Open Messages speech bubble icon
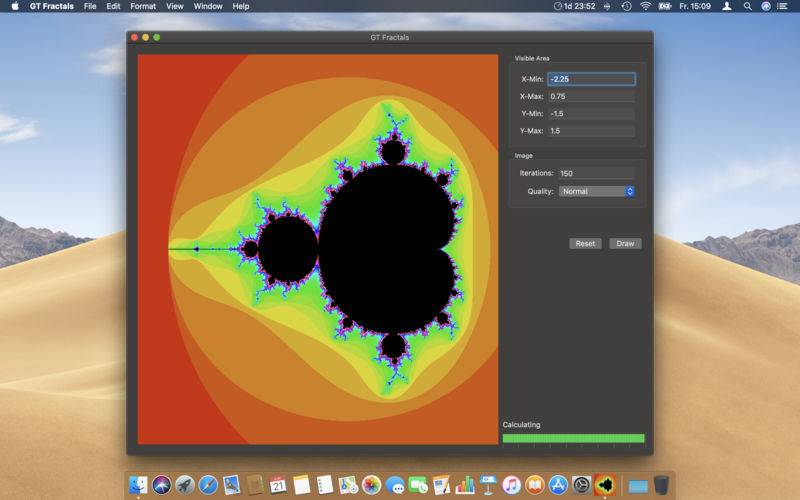The height and width of the screenshot is (500, 800). [x=395, y=485]
